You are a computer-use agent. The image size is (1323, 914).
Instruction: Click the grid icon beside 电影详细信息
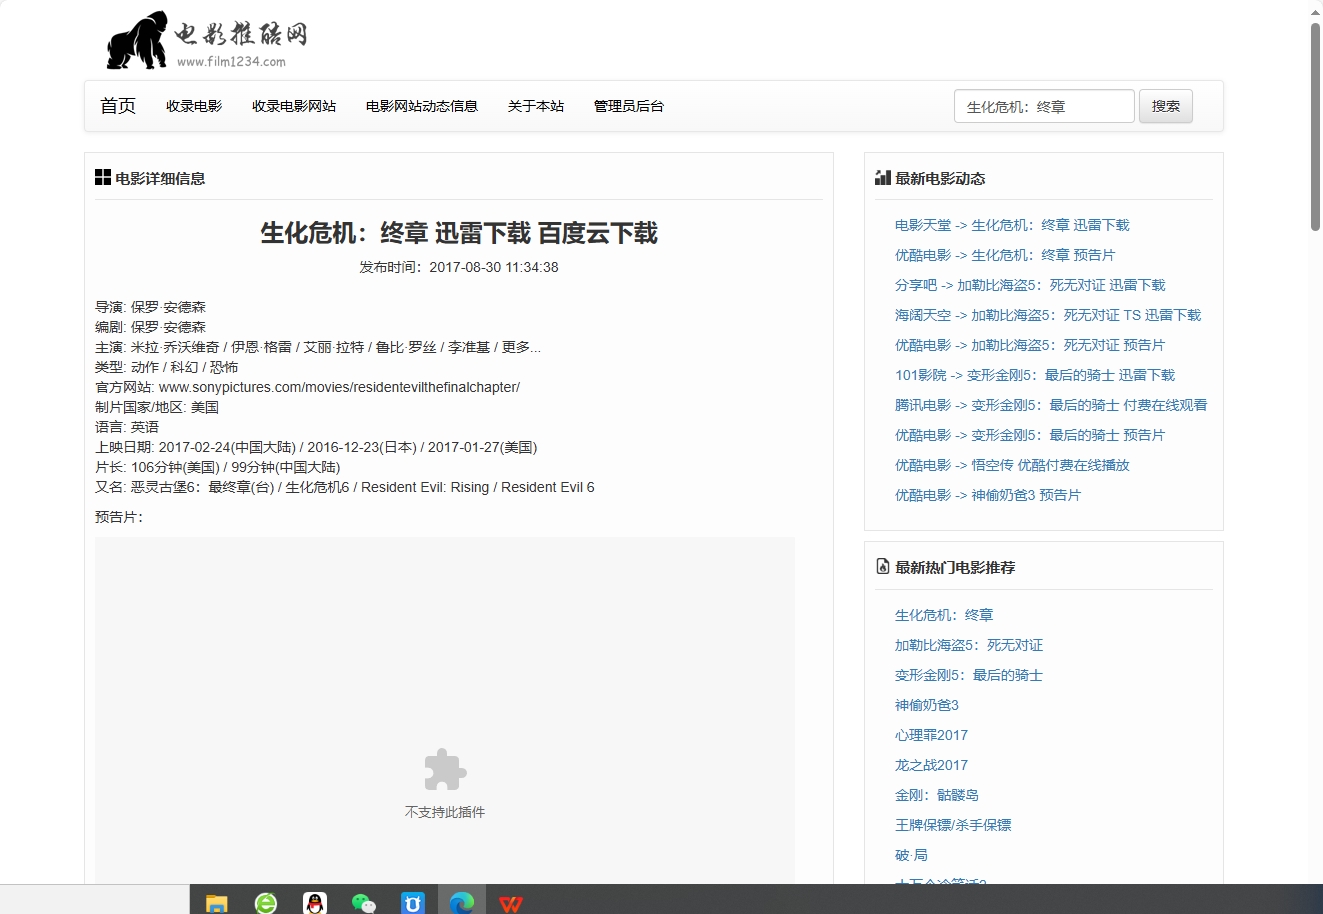[x=103, y=176]
